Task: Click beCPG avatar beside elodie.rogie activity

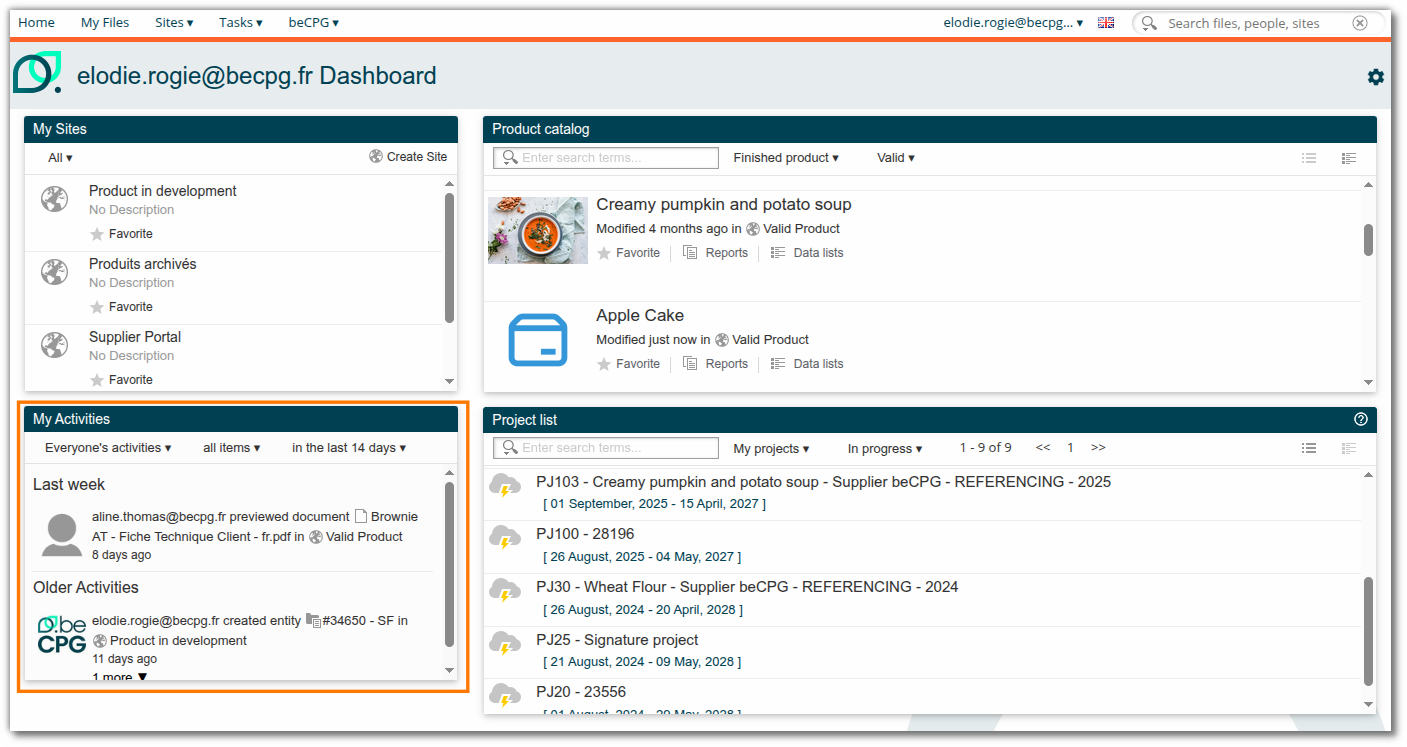Action: point(62,635)
